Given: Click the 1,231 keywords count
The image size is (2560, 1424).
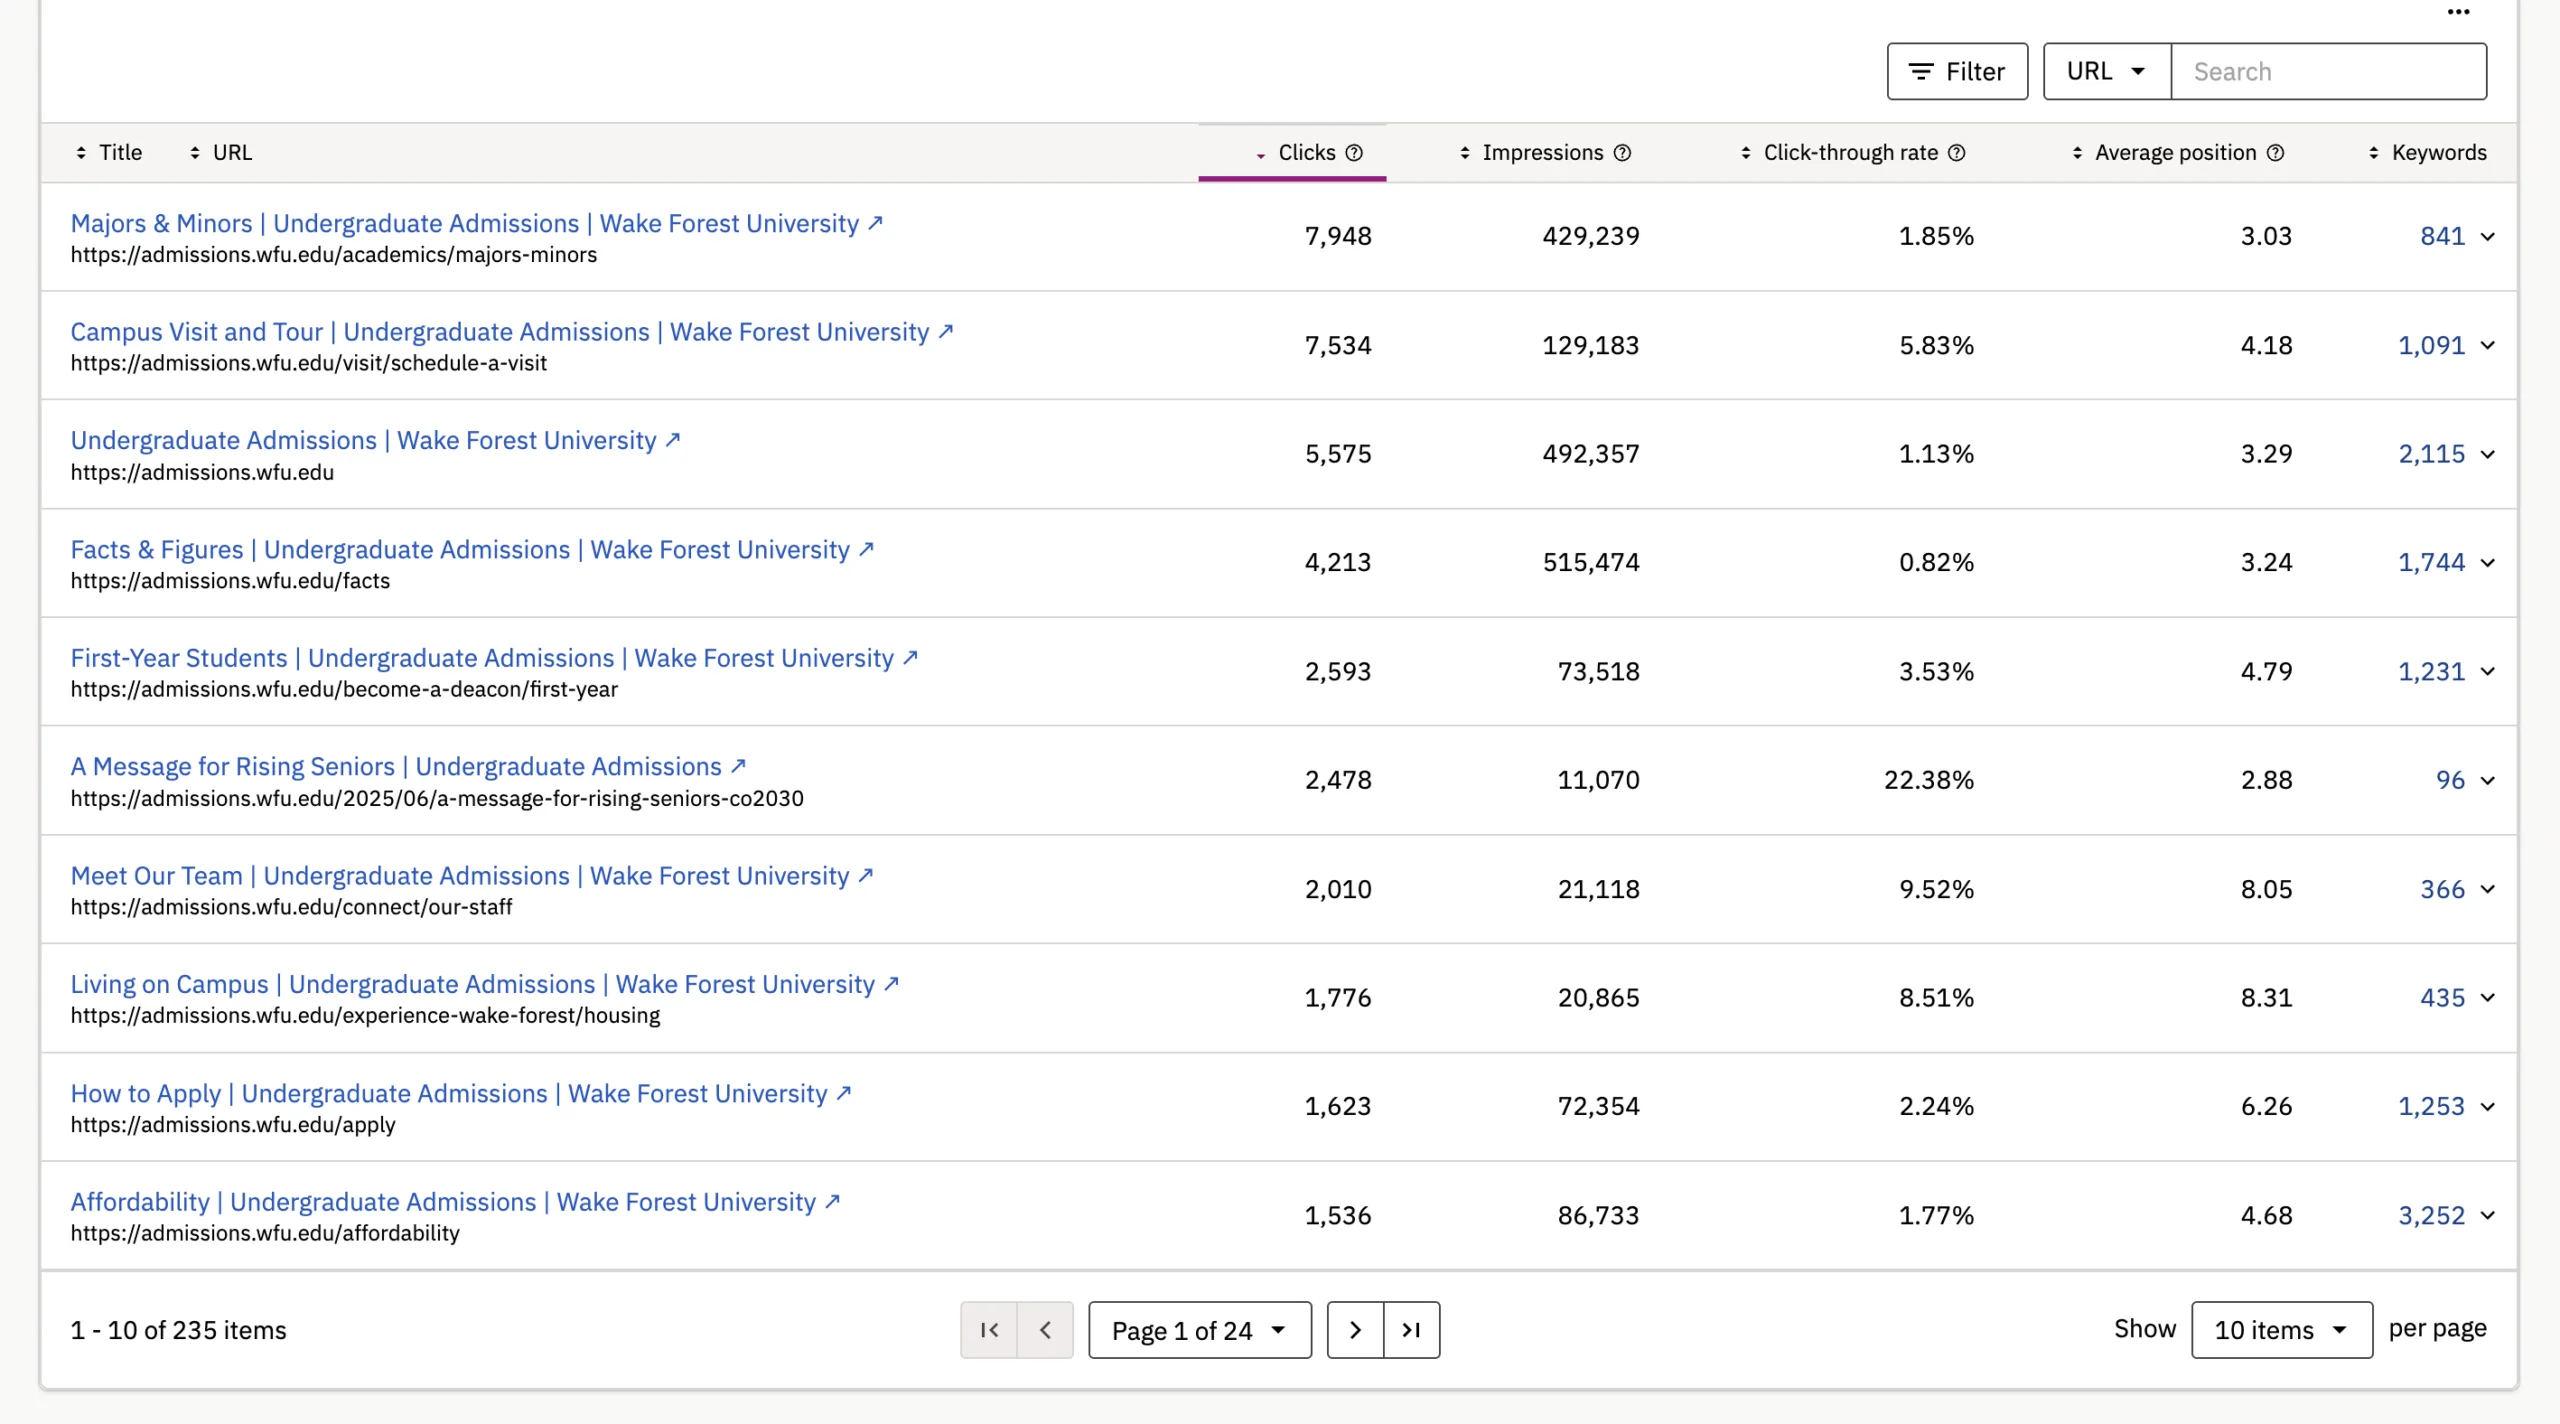Looking at the screenshot, I should pyautogui.click(x=2431, y=671).
